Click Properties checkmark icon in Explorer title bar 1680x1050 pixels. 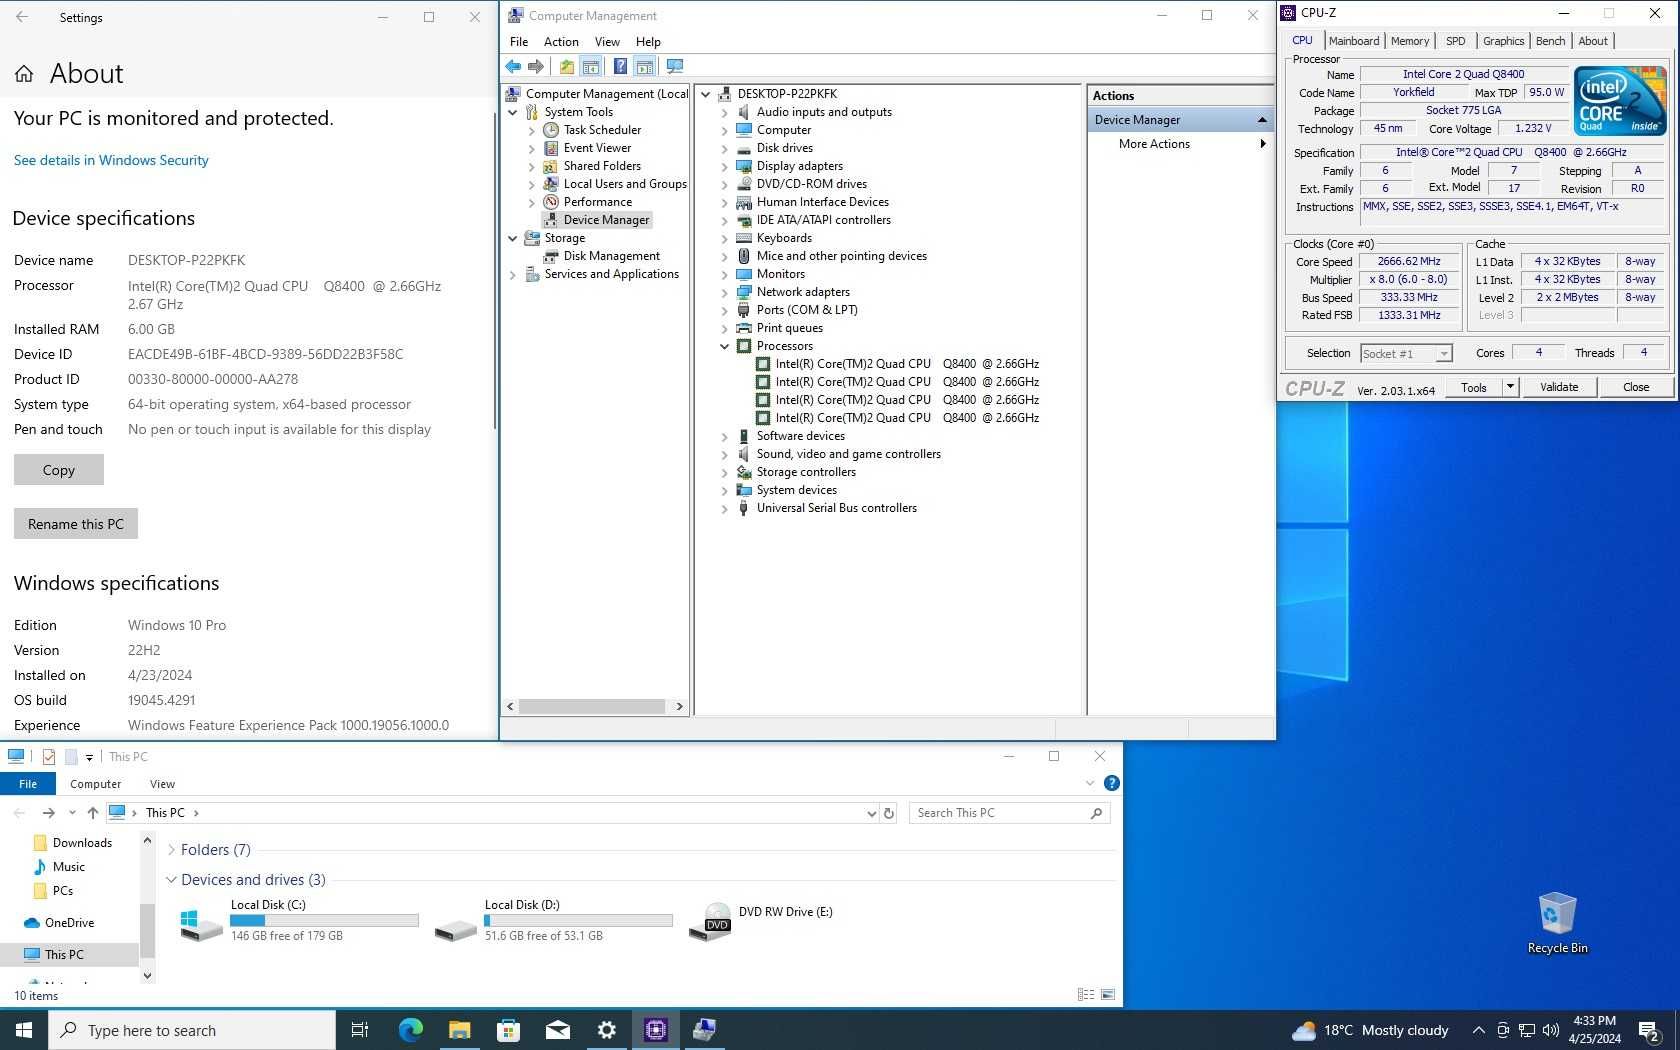(x=49, y=757)
